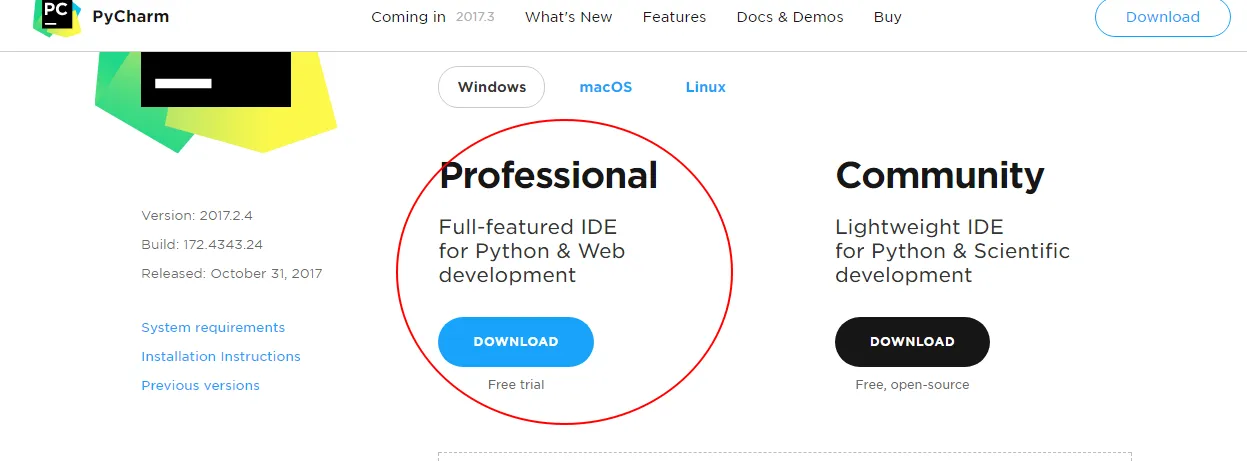Open the Buy page
Screen dimensions: 1247x461
click(x=887, y=17)
